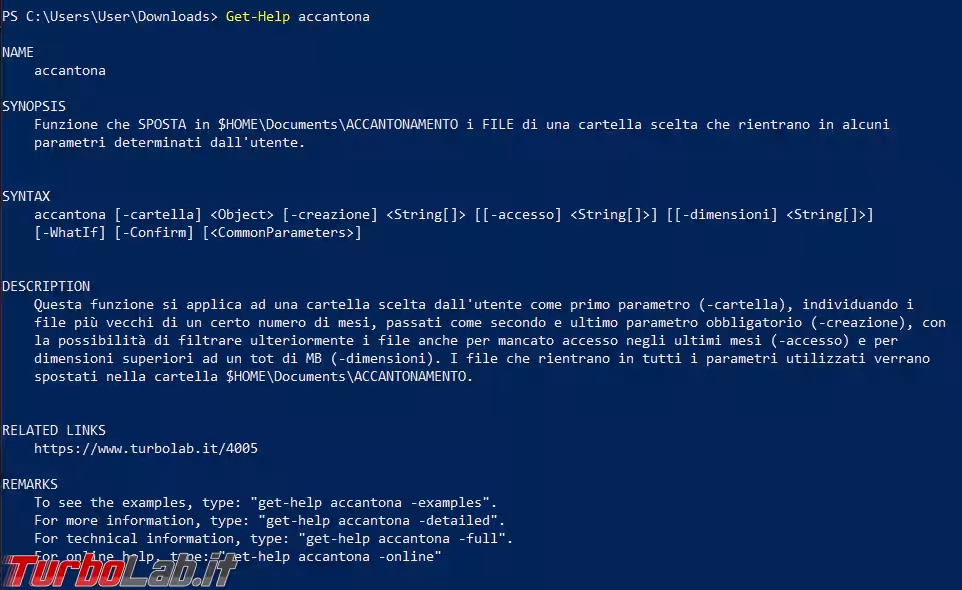Click the "get-help accantona -full" remark text
Image resolution: width=962 pixels, height=590 pixels.
(384, 538)
